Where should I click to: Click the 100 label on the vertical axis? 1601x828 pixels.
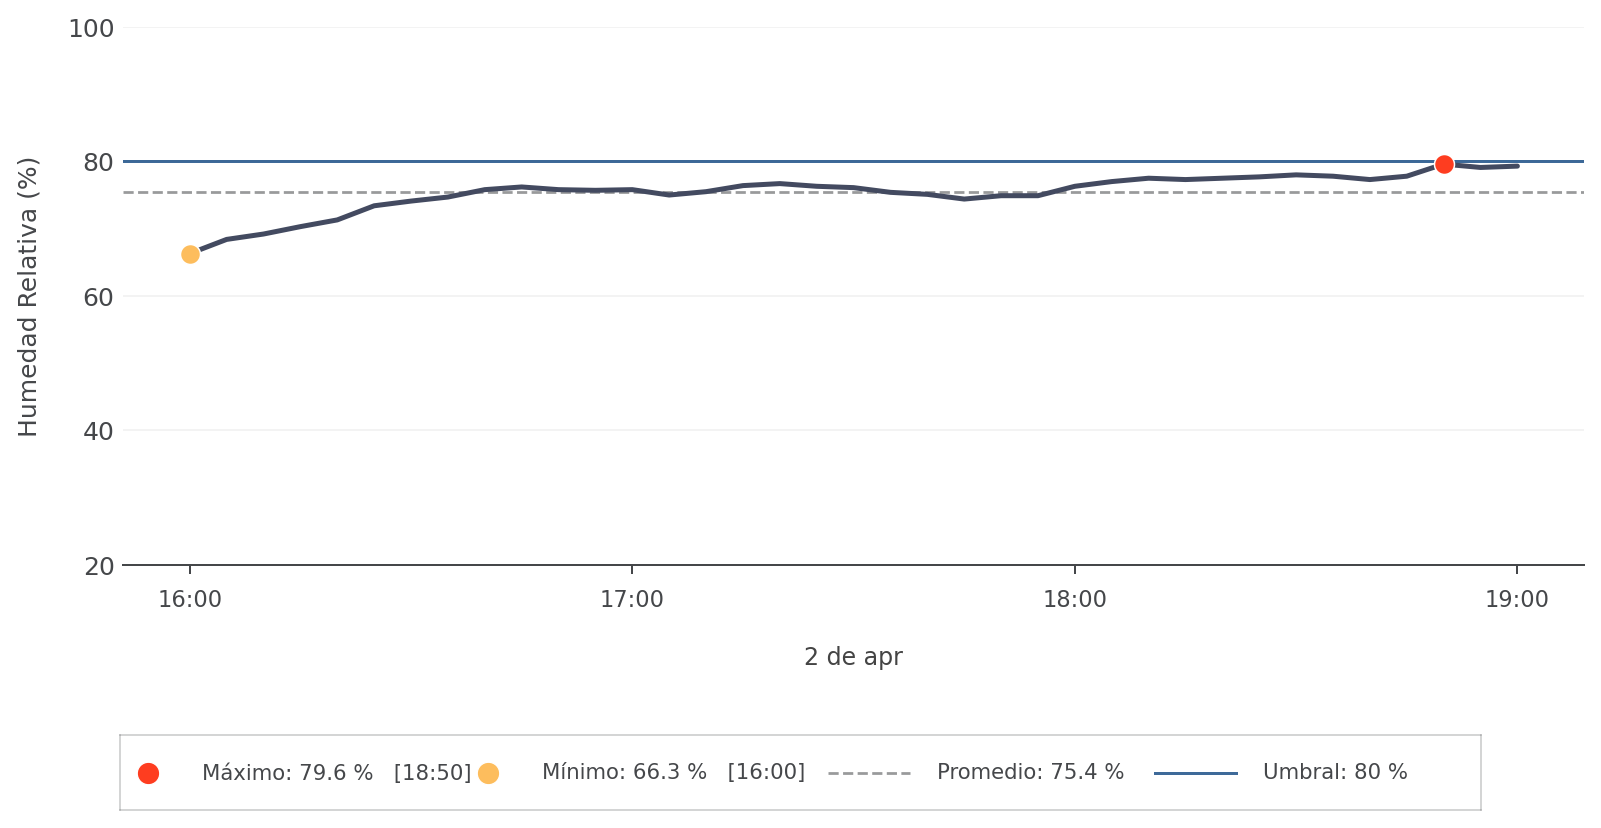[x=91, y=29]
